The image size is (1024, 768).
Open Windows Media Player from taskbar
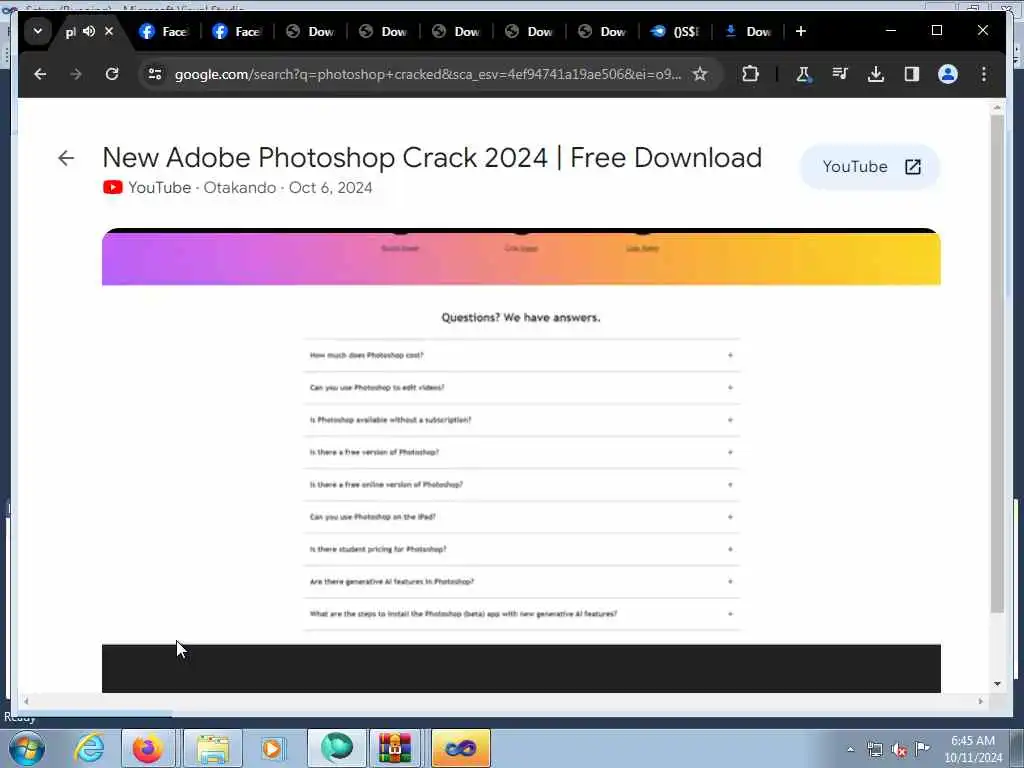272,748
